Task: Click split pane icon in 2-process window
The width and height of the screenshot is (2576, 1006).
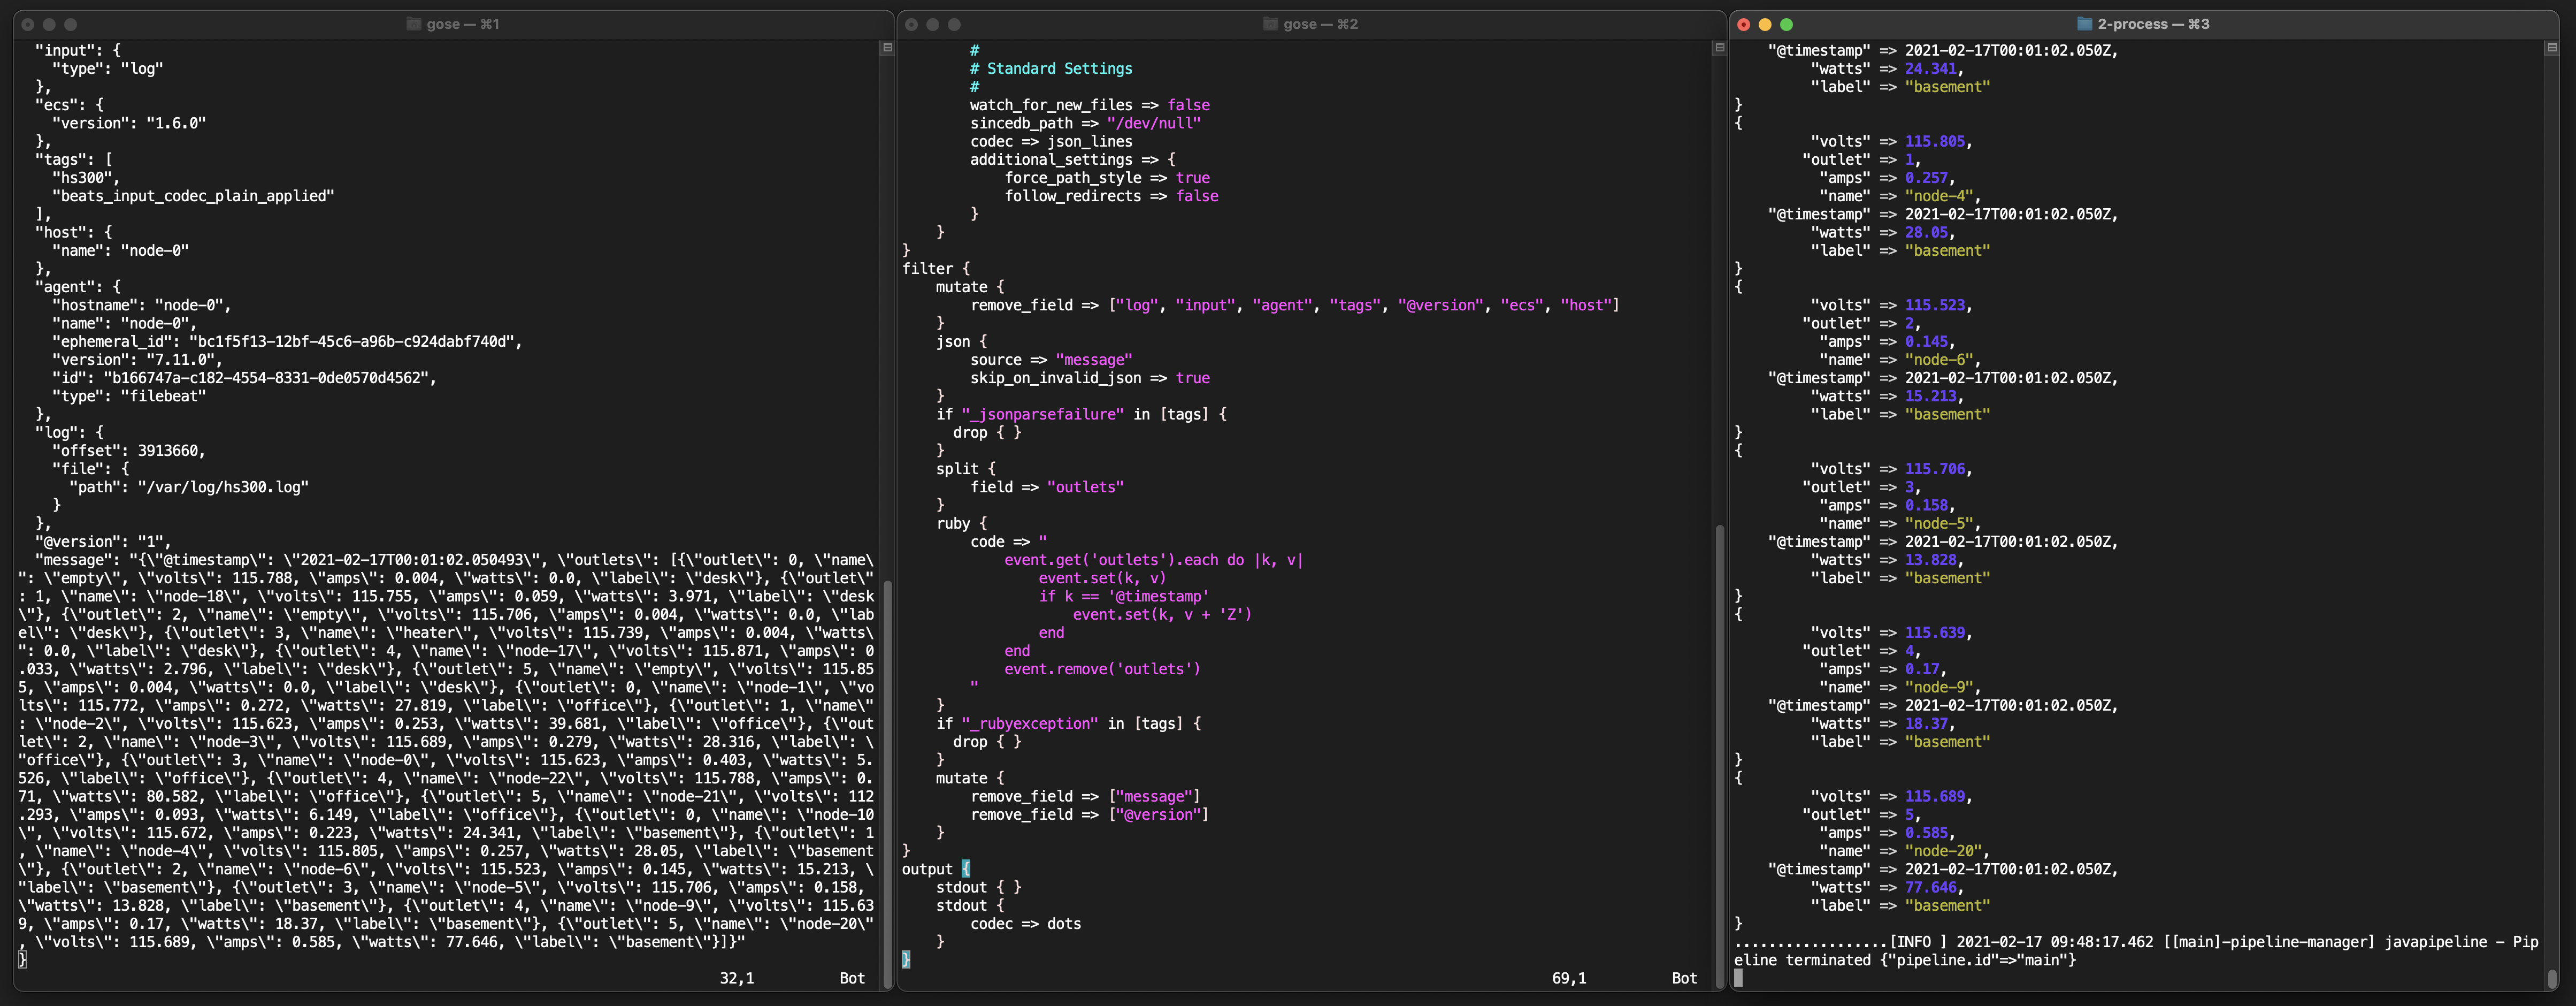Action: point(2551,48)
